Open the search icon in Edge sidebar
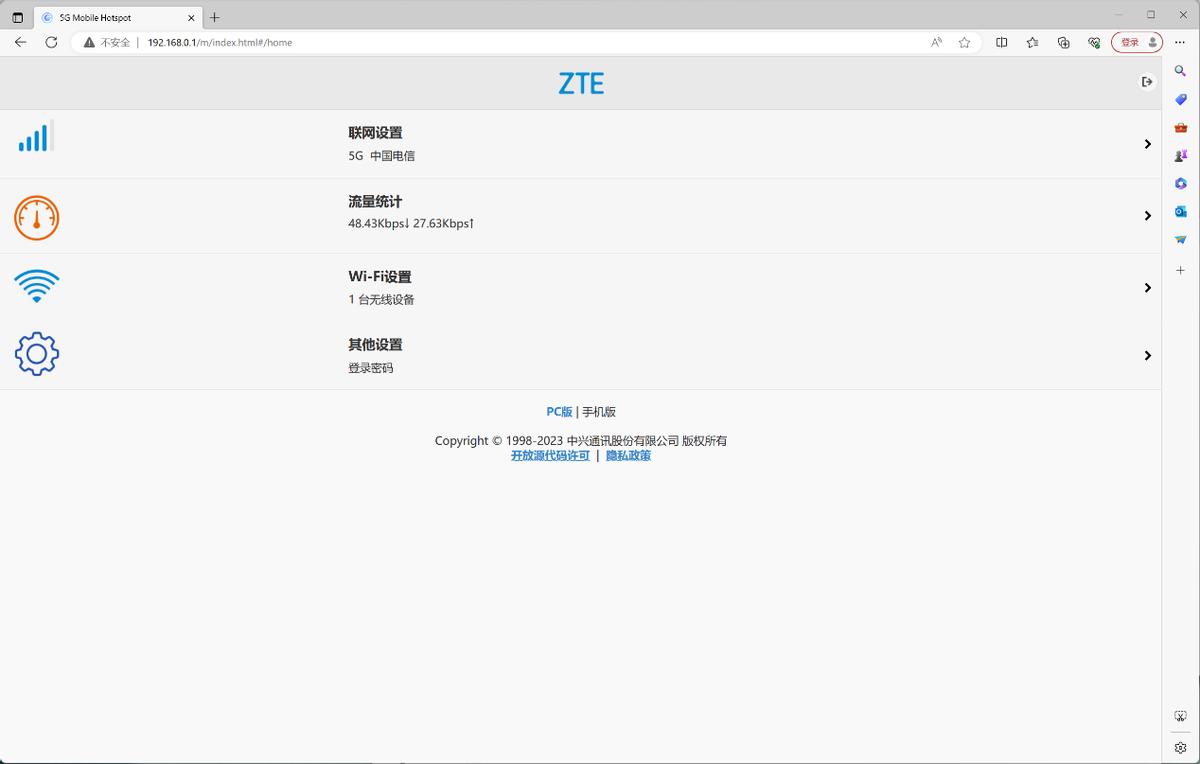 tap(1180, 71)
